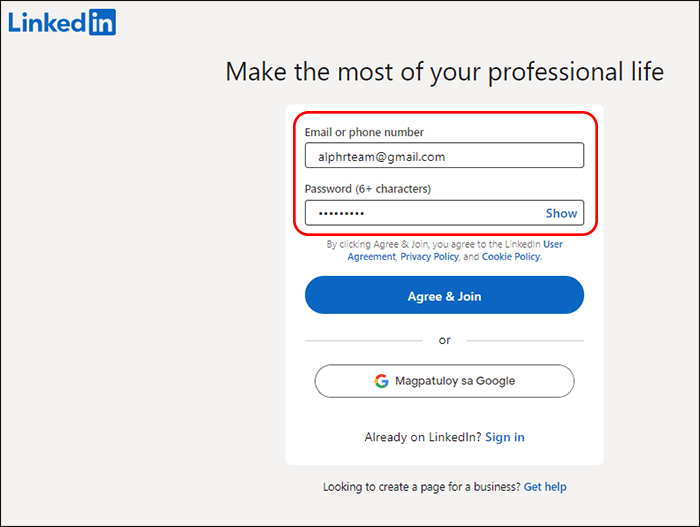Click the "Password (6+ characters)" label
Screen dimensions: 700x527
coord(367,188)
